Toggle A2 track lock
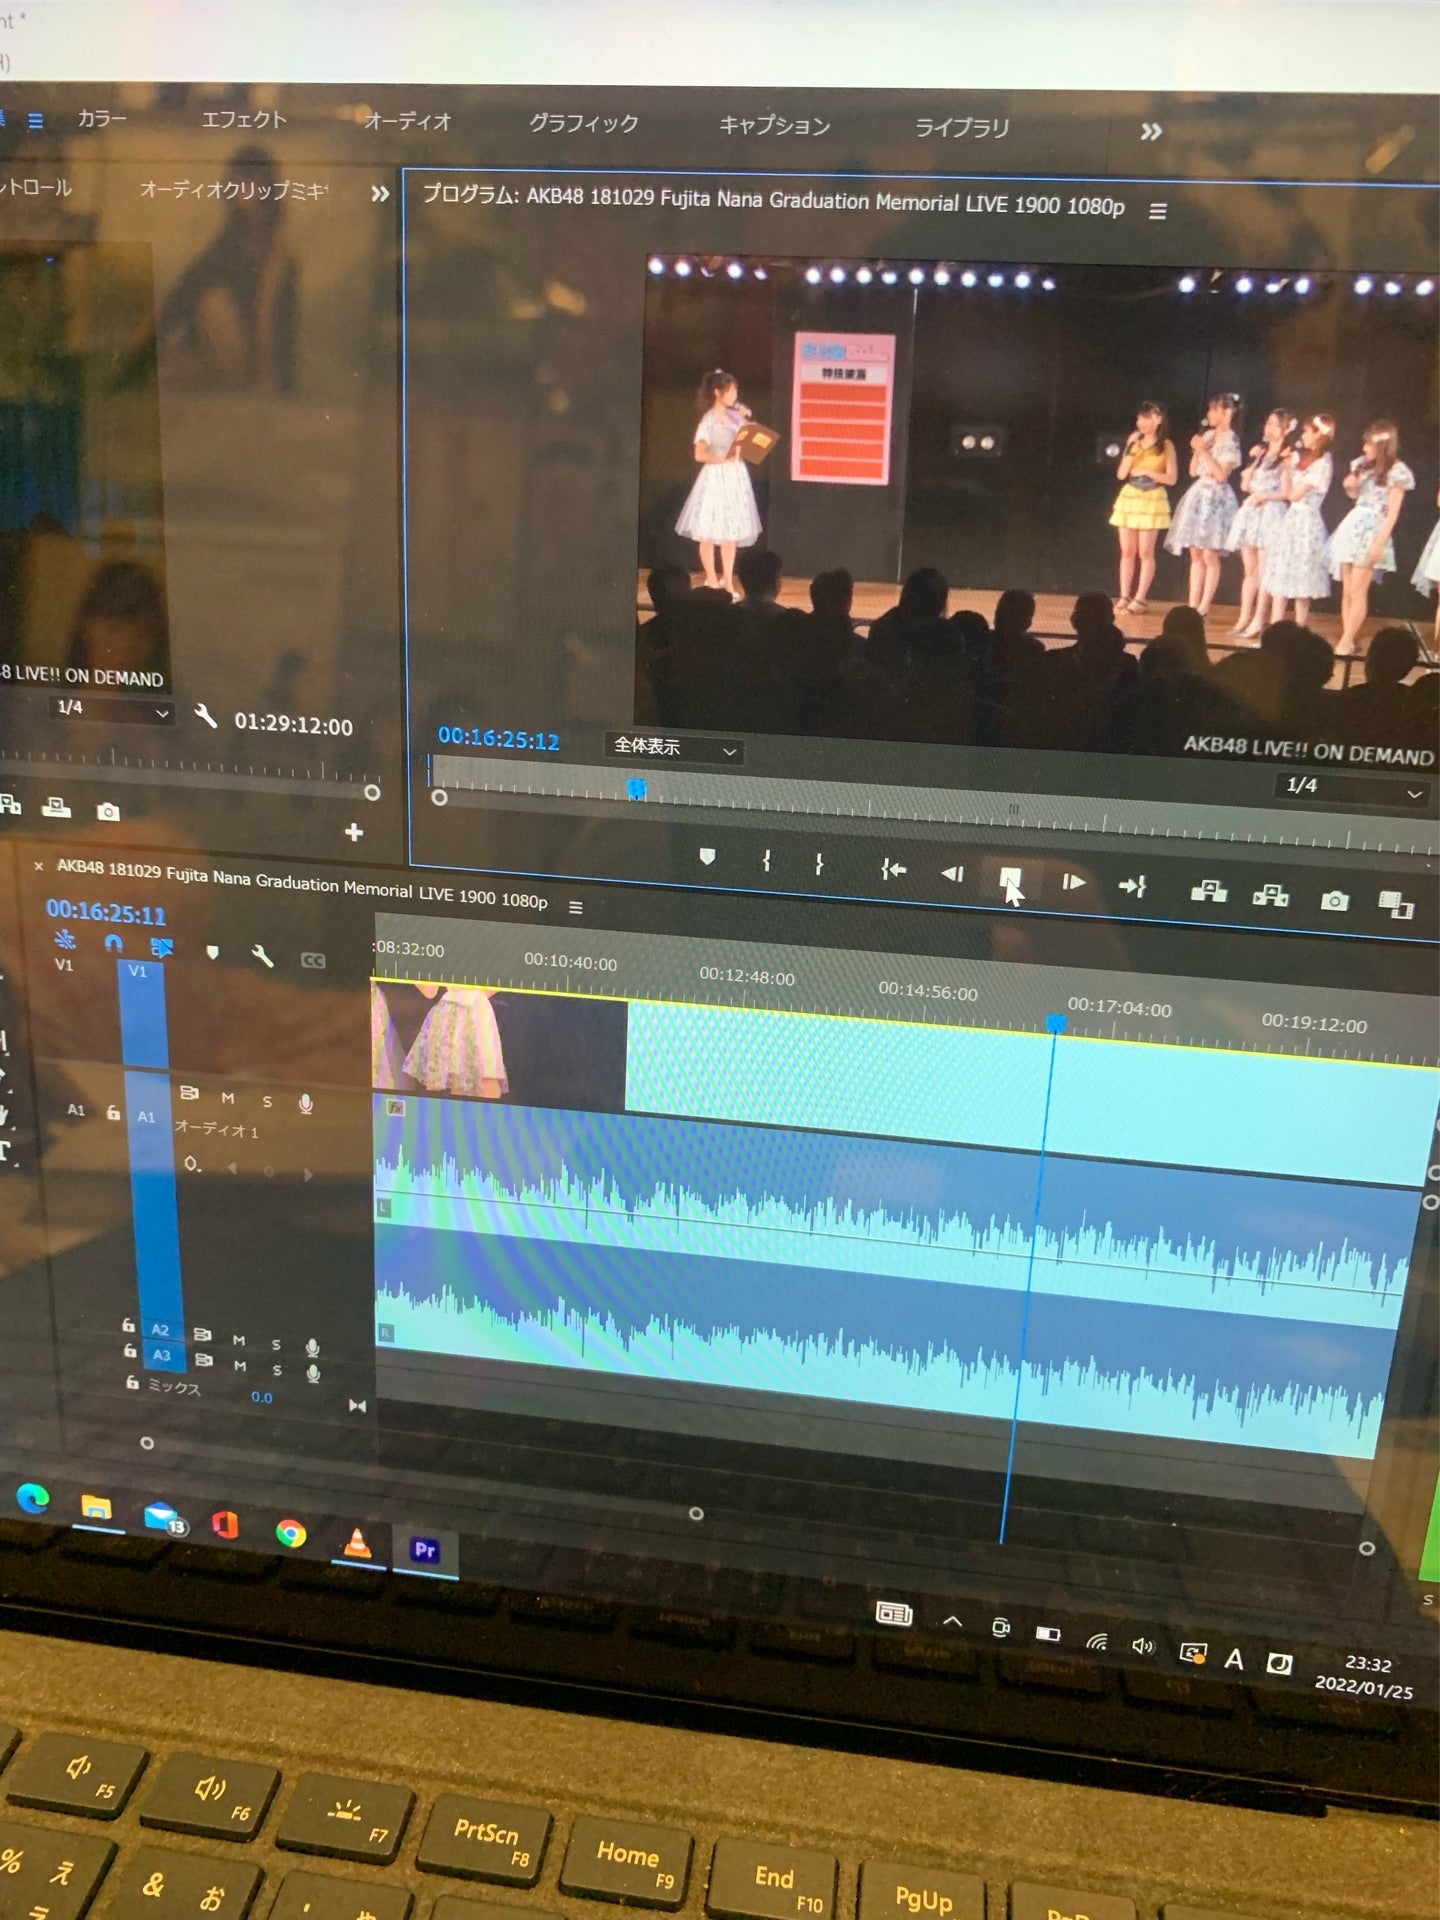The width and height of the screenshot is (1440, 1920). click(128, 1325)
